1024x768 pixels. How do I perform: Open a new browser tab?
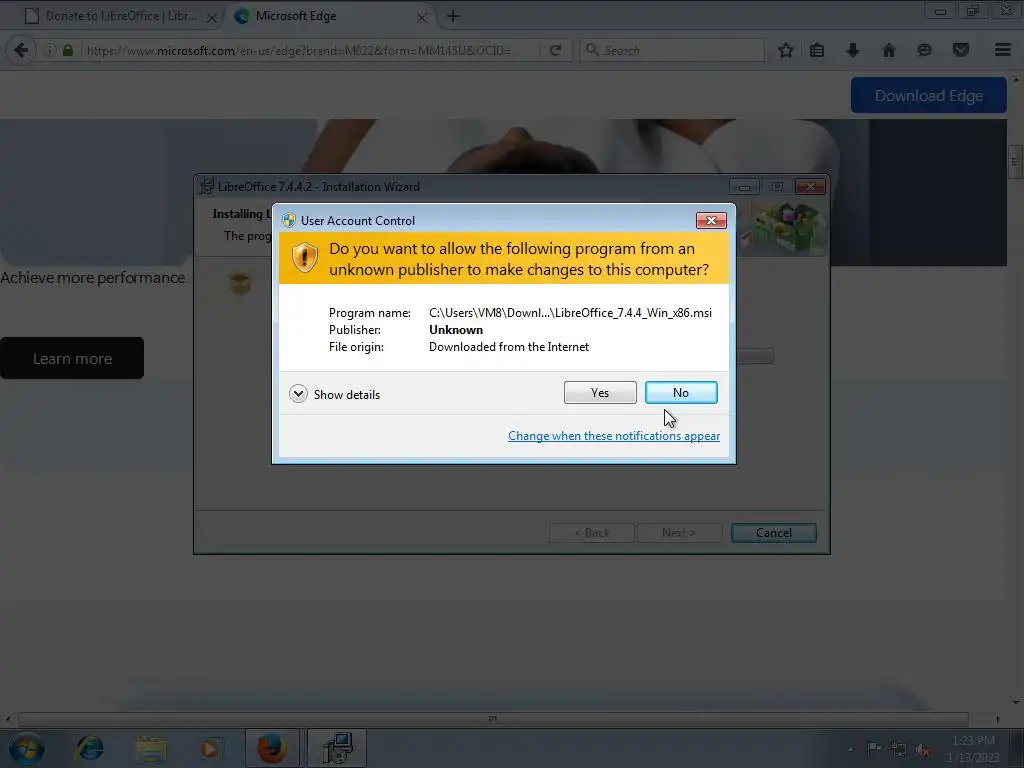(453, 16)
